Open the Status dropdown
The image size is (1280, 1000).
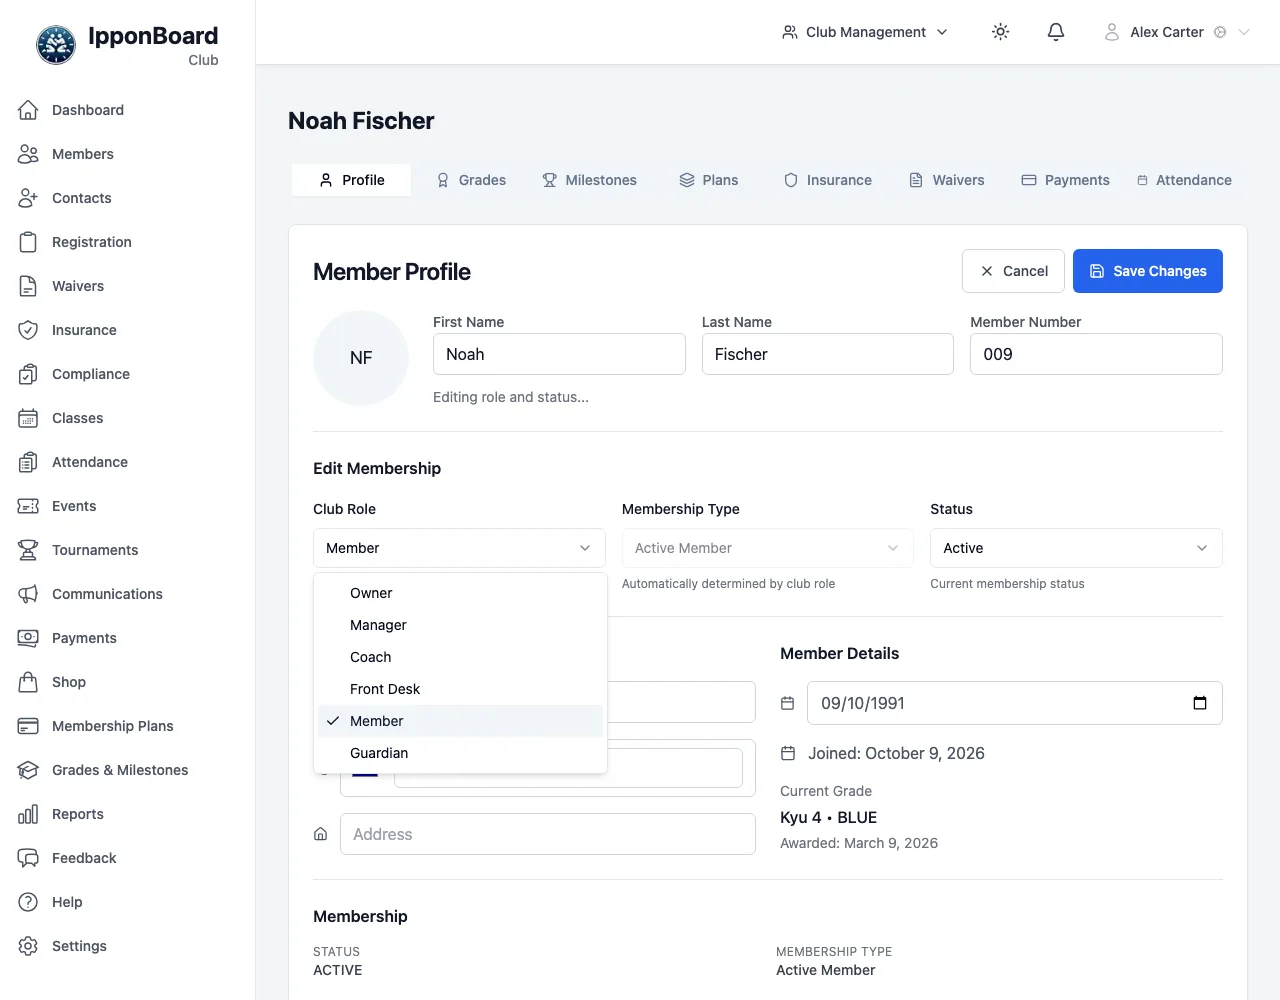1076,548
